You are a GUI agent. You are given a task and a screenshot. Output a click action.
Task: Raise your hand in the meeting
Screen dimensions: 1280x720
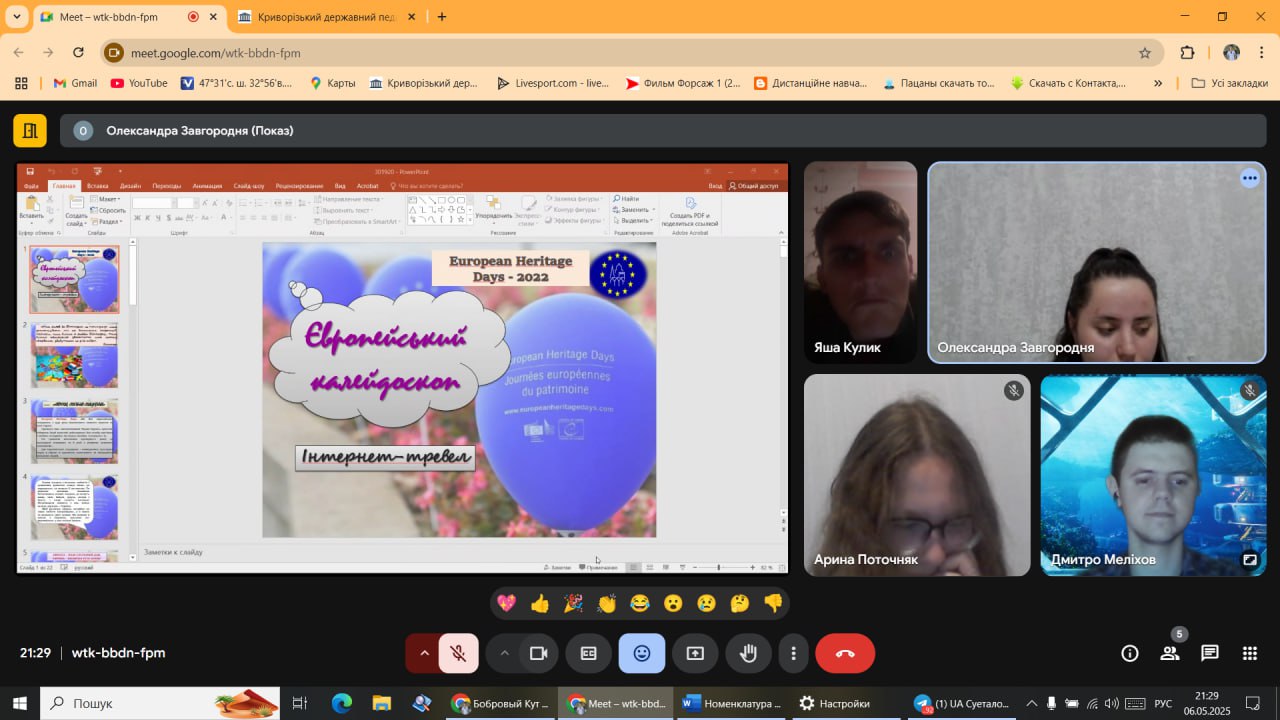click(748, 653)
